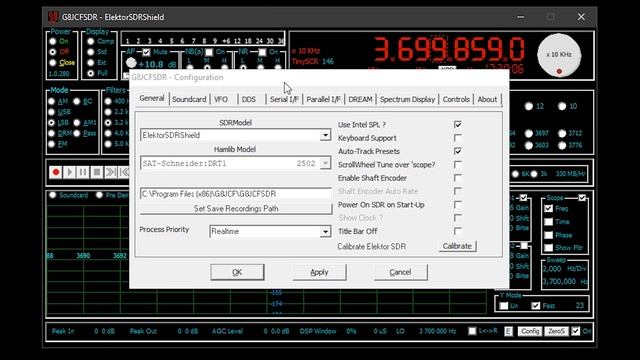Image resolution: width=640 pixels, height=360 pixels.
Task: Click the ZeroS button
Action: (x=556, y=331)
